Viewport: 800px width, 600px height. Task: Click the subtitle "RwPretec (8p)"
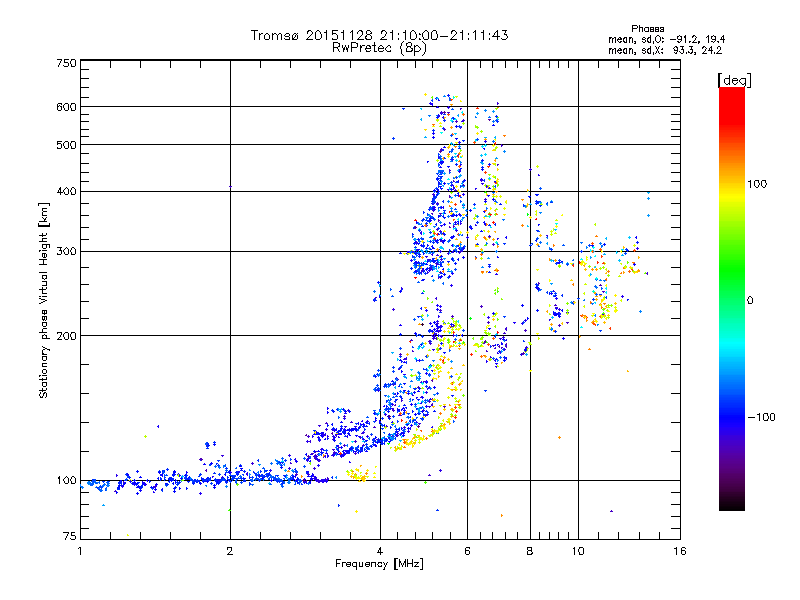pos(379,48)
